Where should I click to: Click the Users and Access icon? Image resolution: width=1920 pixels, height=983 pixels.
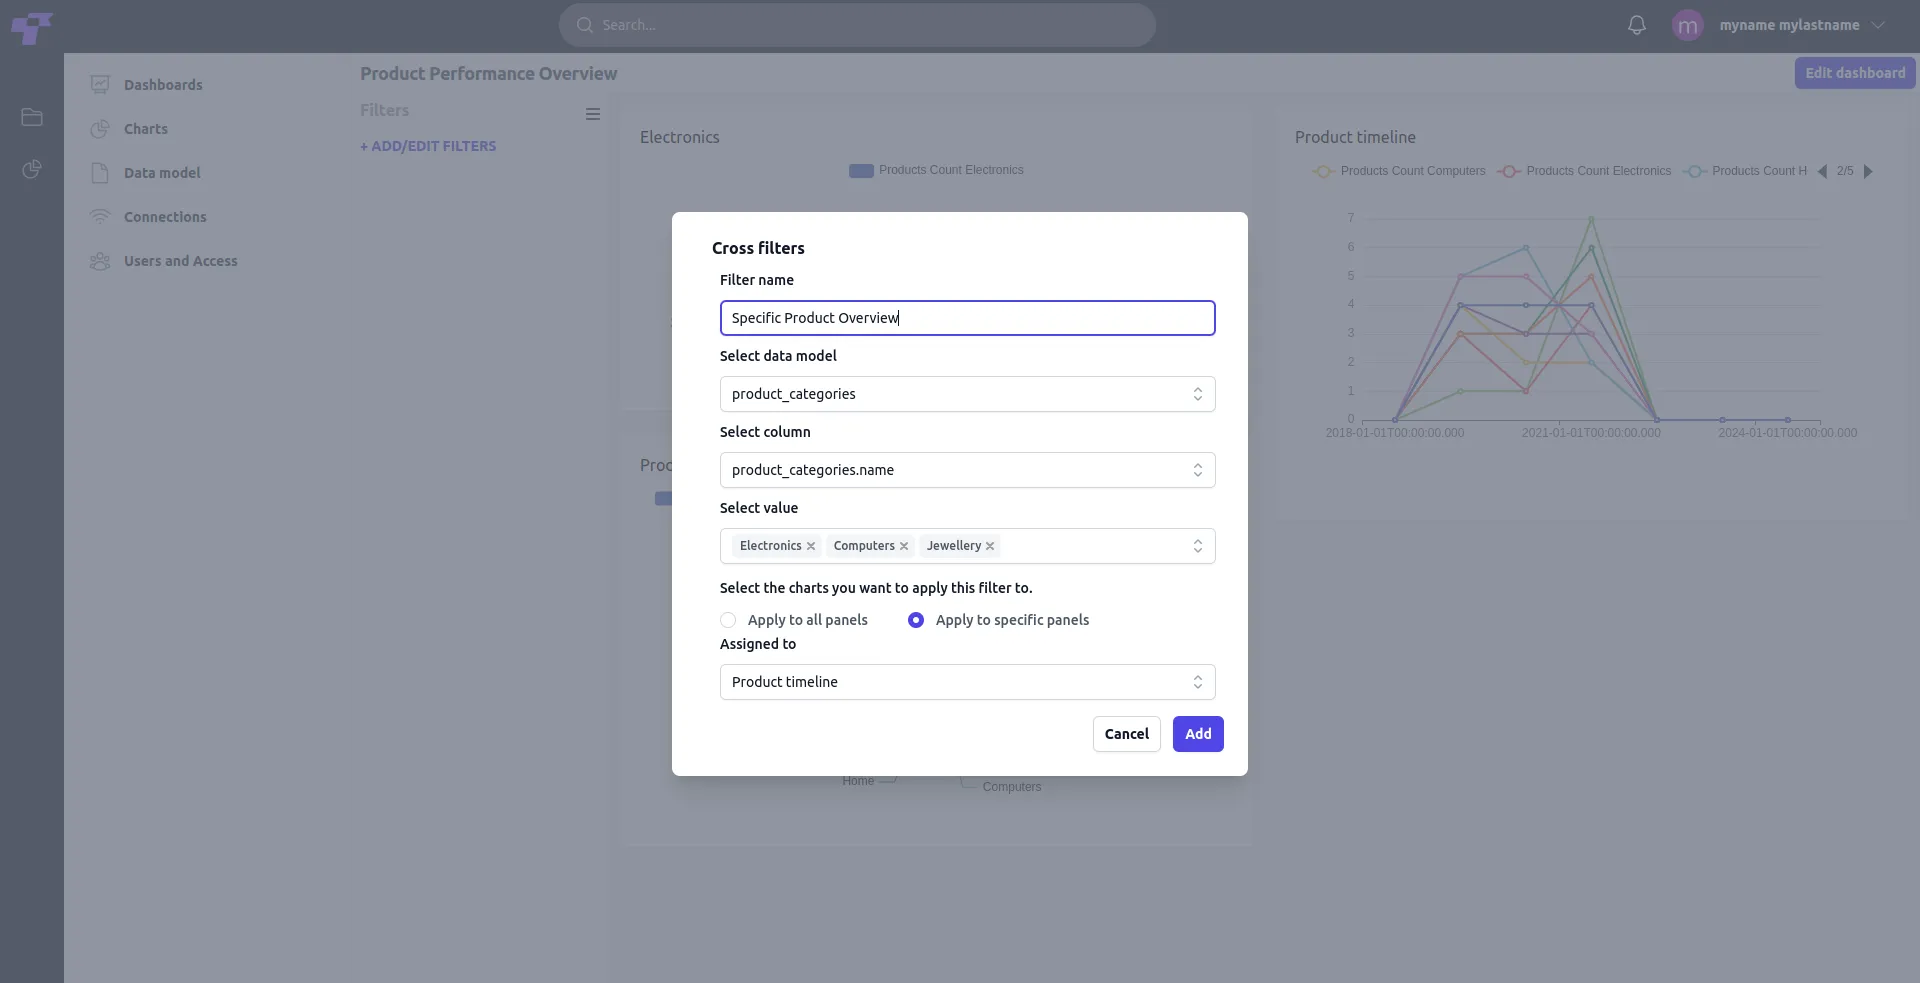coord(100,261)
